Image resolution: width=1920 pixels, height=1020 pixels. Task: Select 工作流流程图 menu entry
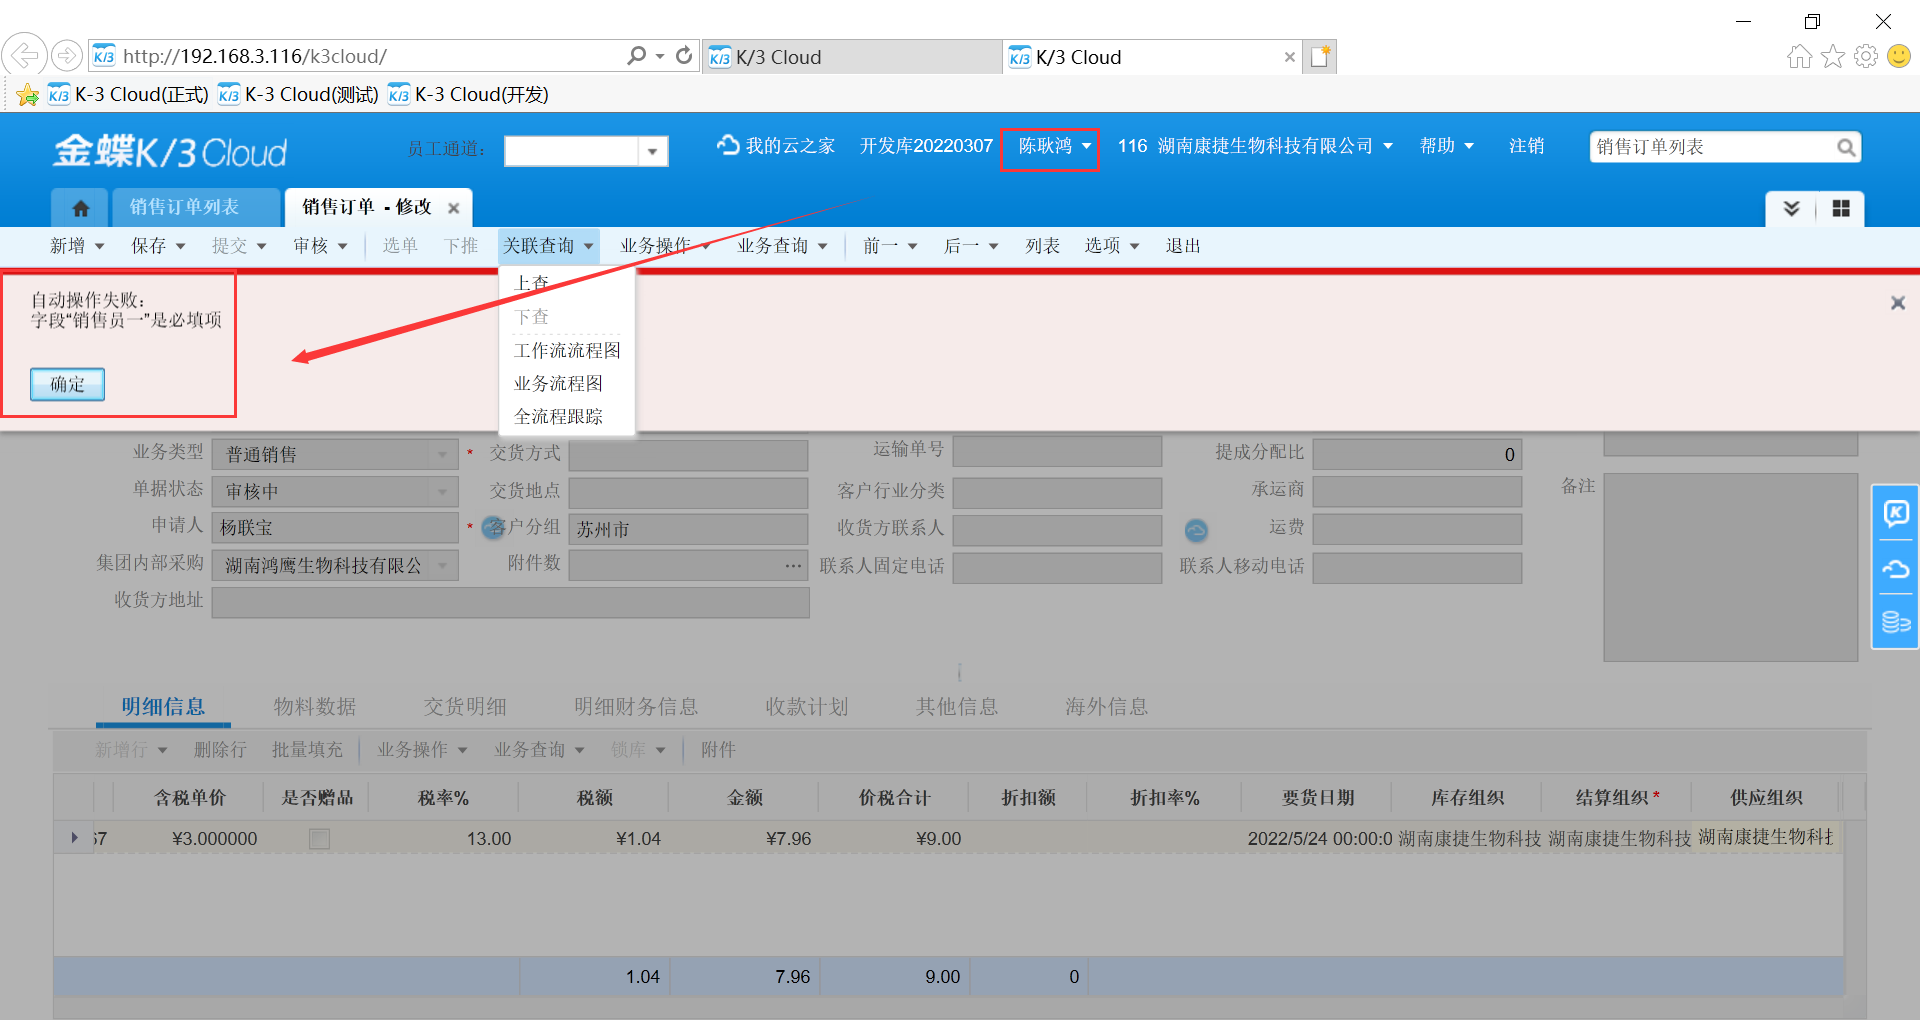566,351
